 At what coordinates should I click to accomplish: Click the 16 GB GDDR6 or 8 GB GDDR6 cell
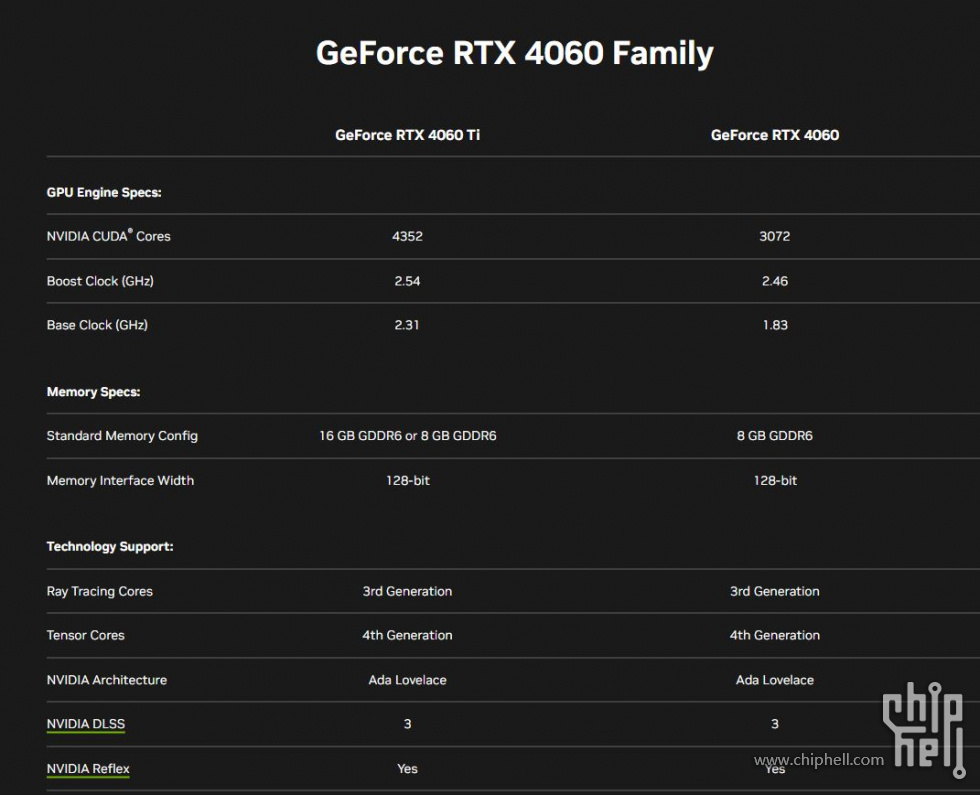(x=408, y=436)
